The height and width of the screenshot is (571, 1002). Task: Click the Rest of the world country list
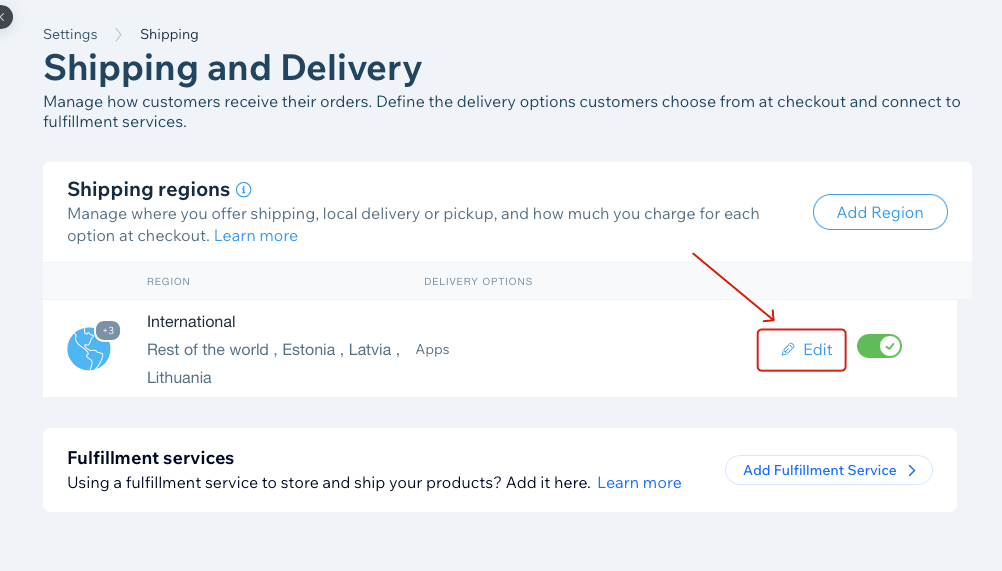tap(207, 350)
